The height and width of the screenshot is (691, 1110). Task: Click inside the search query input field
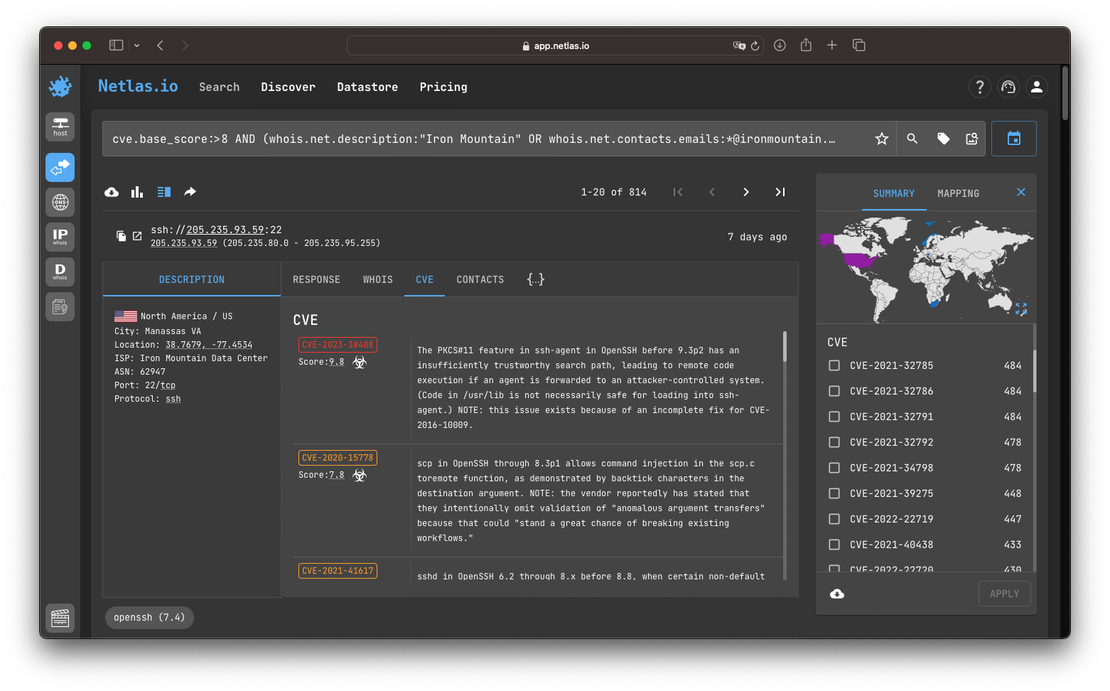[x=480, y=138]
